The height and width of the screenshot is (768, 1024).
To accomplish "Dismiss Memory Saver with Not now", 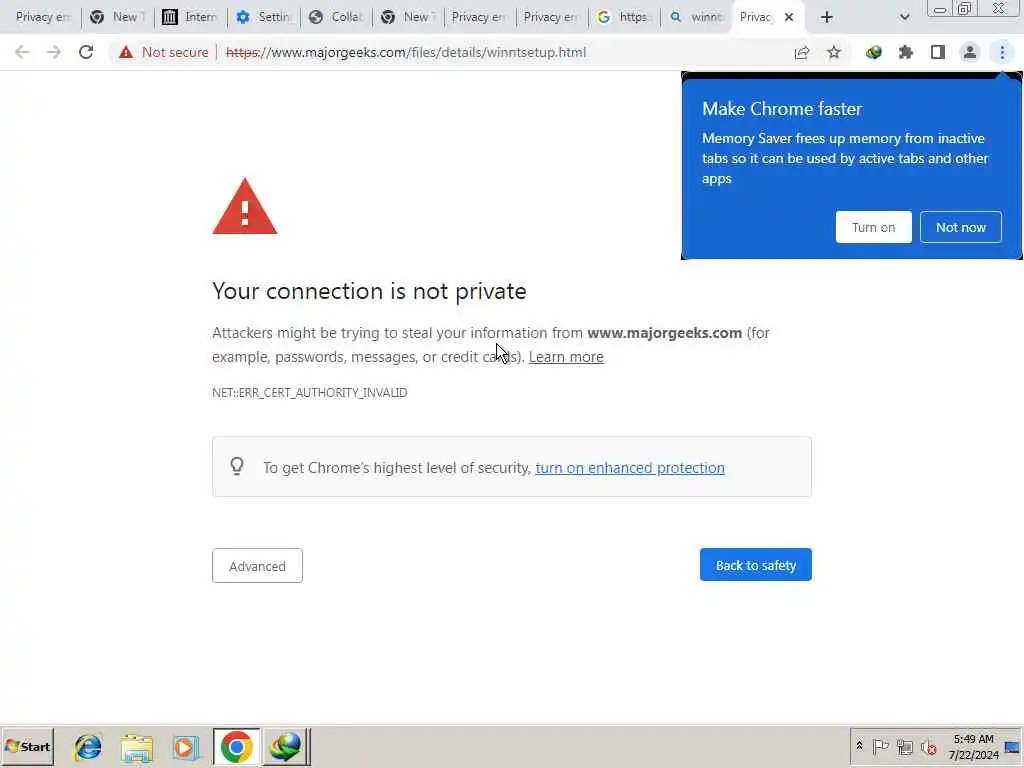I will pyautogui.click(x=961, y=227).
